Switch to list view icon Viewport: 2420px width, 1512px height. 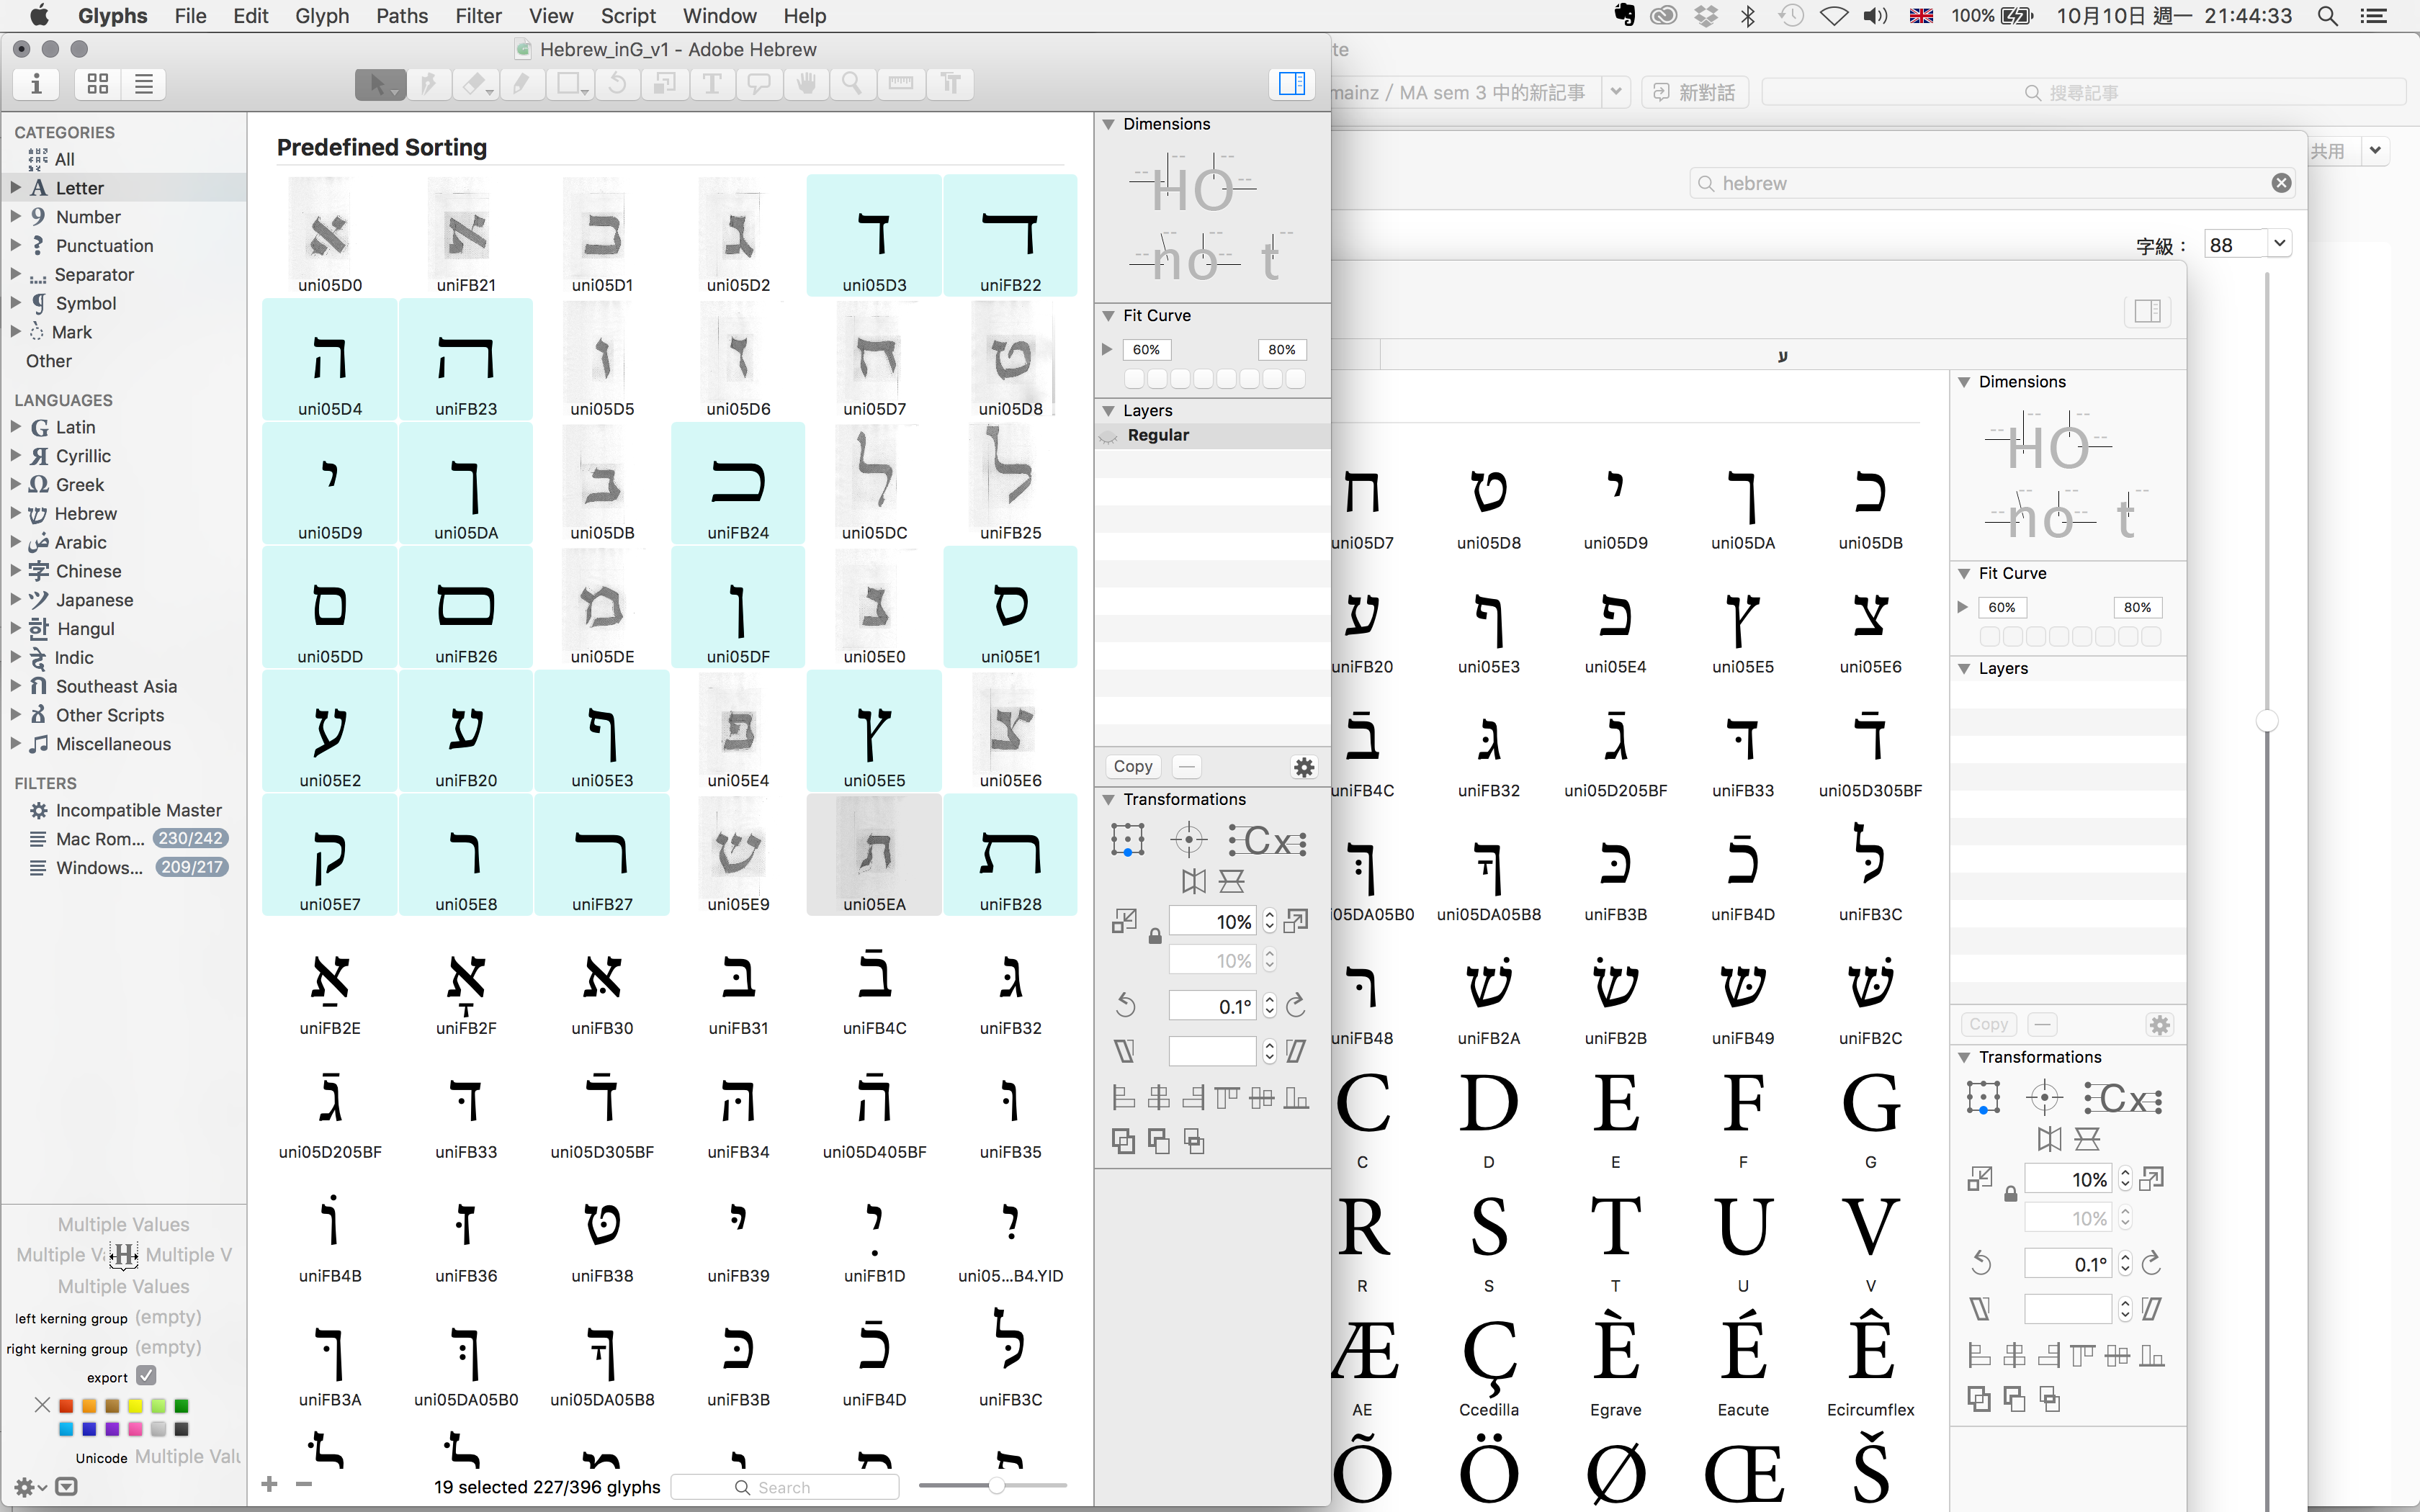tap(144, 84)
